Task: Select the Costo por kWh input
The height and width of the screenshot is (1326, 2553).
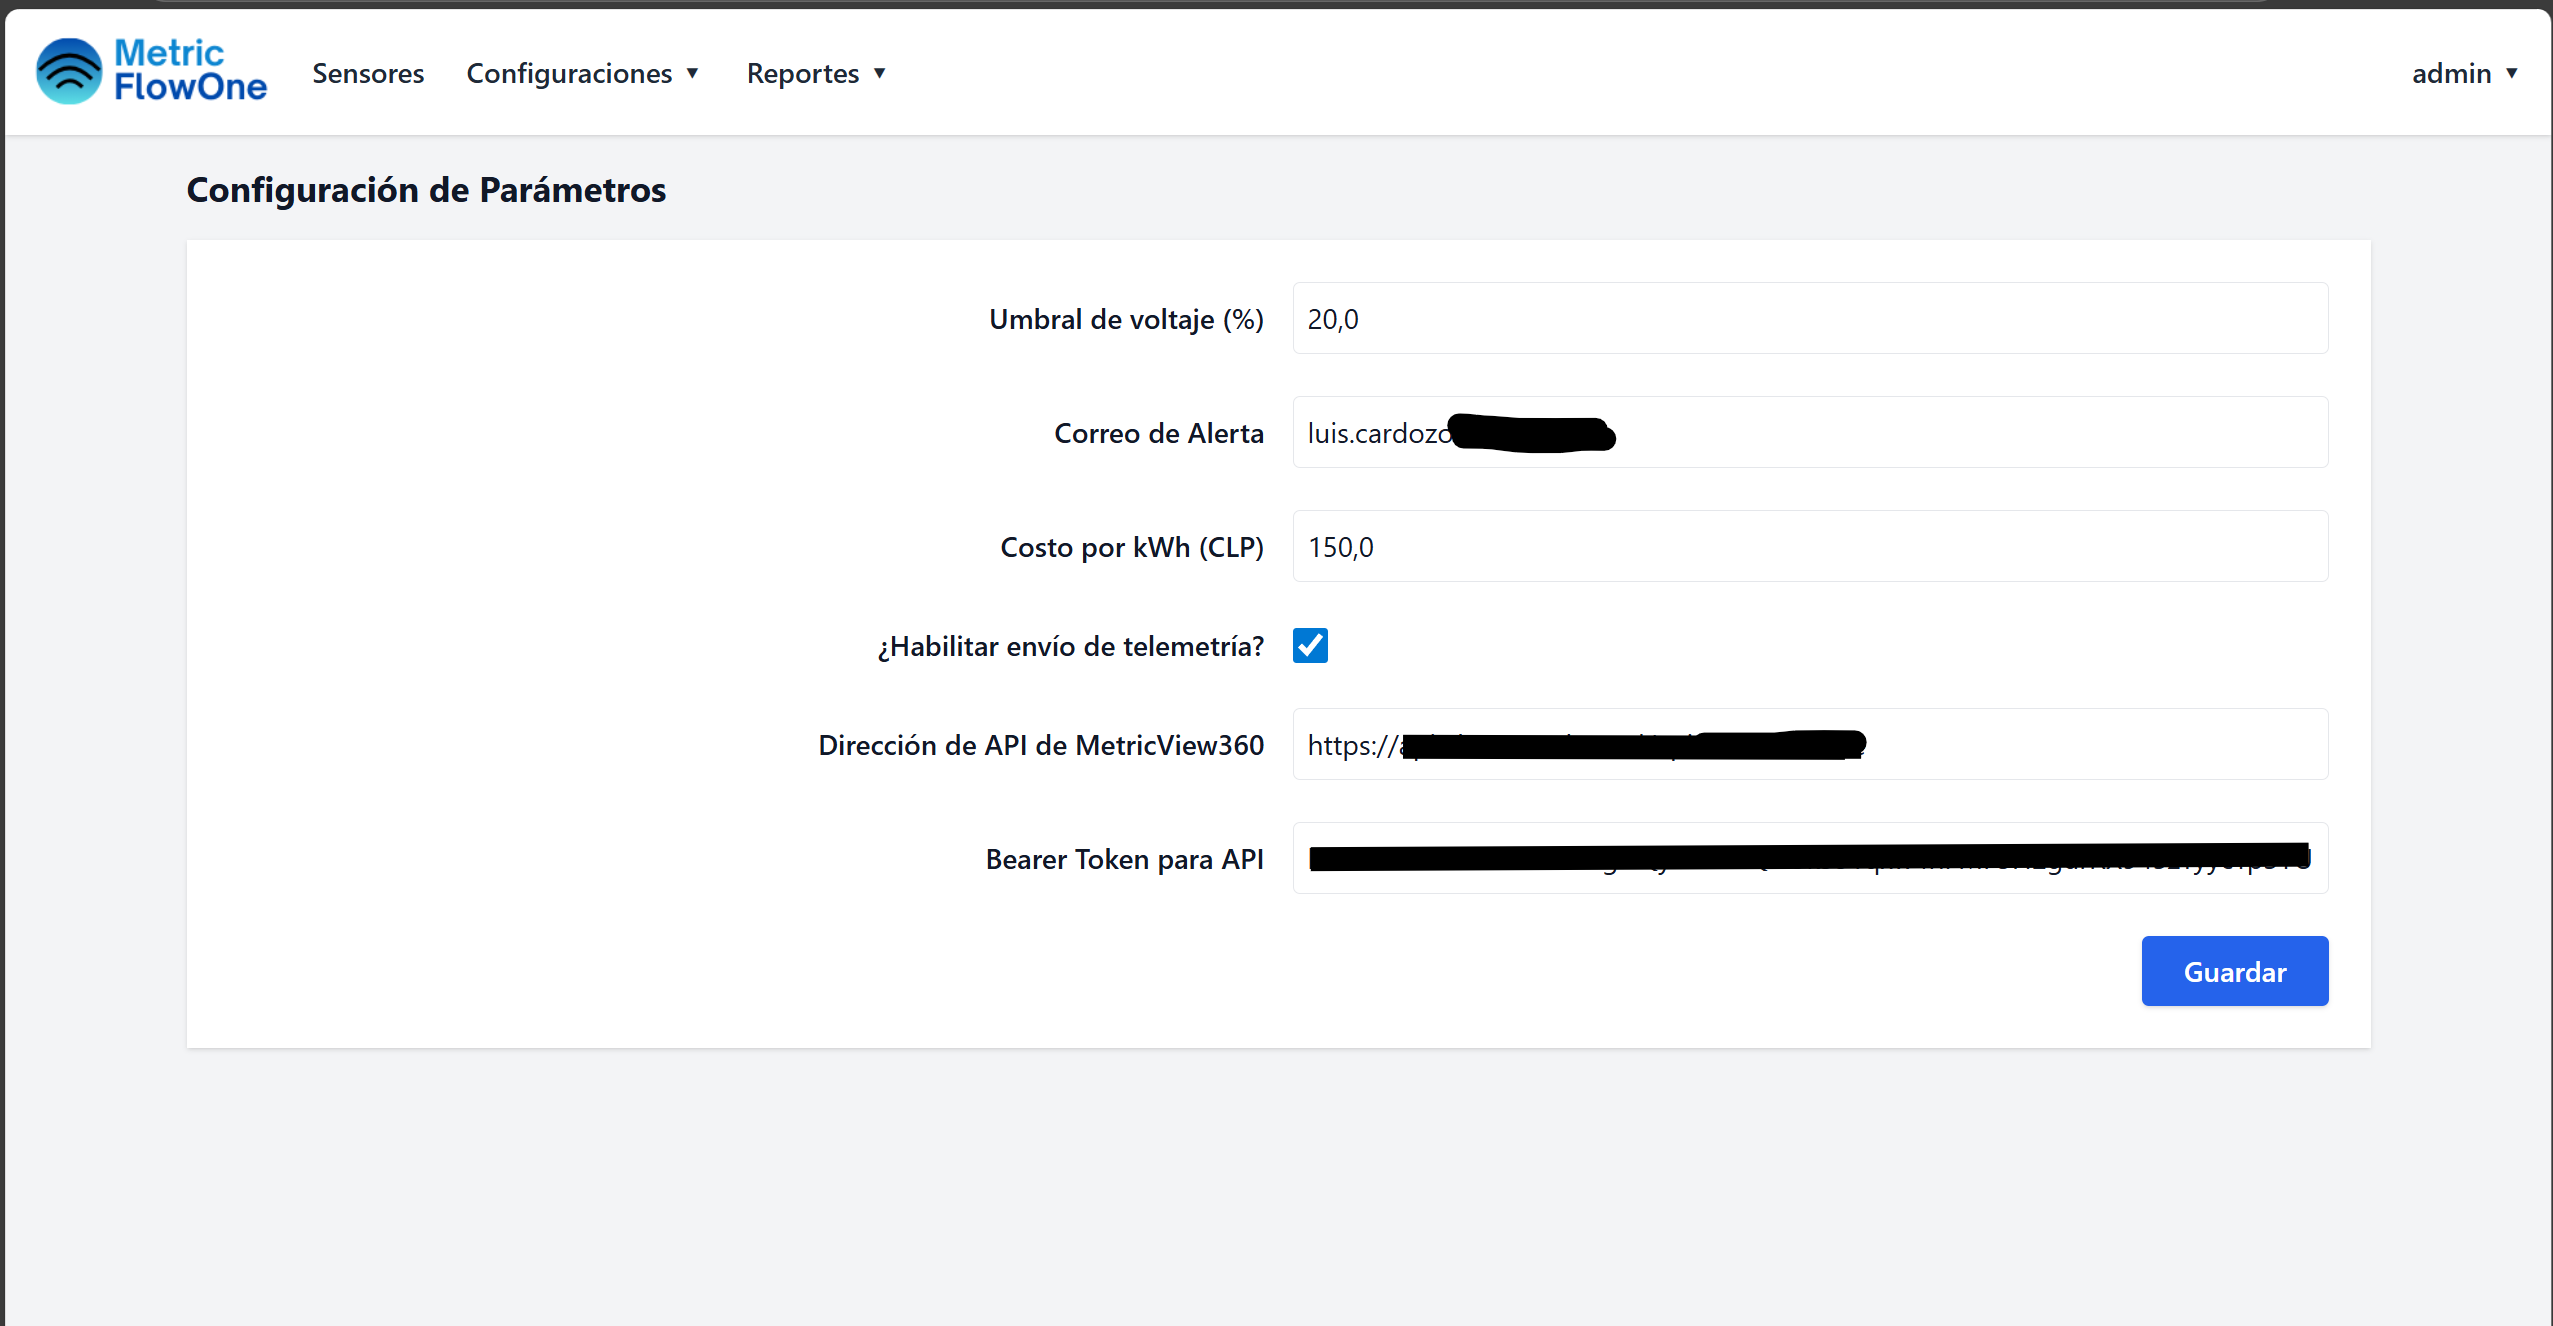Action: [x=1809, y=547]
